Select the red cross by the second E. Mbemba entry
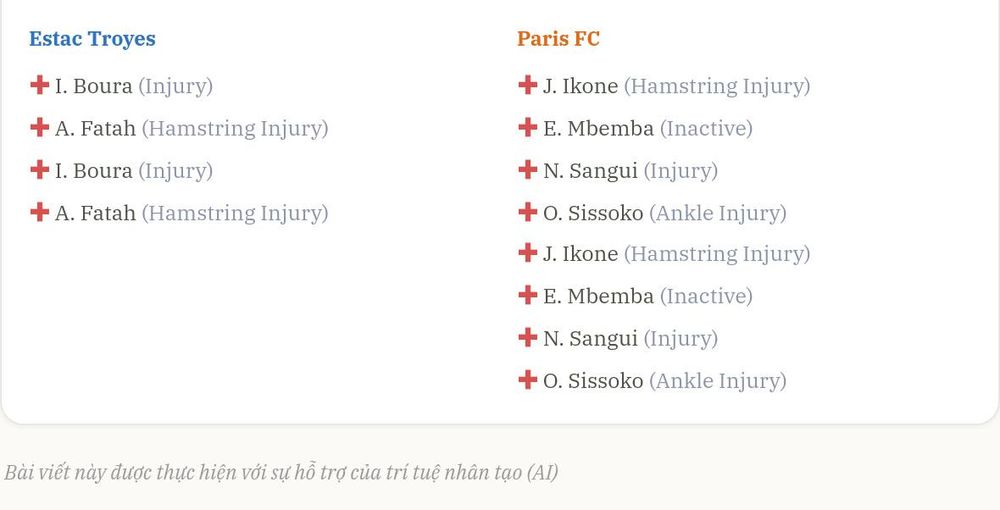The image size is (1000, 510). pos(527,295)
